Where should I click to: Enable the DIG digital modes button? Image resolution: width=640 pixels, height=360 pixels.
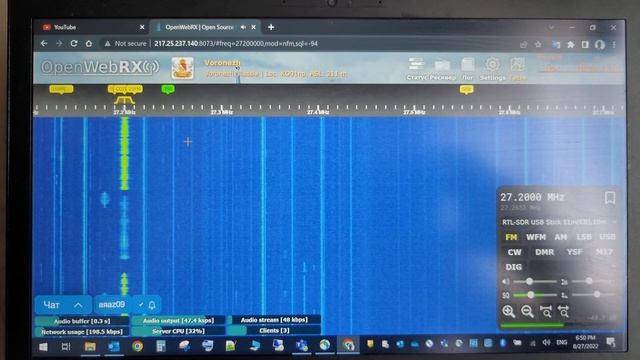(513, 267)
